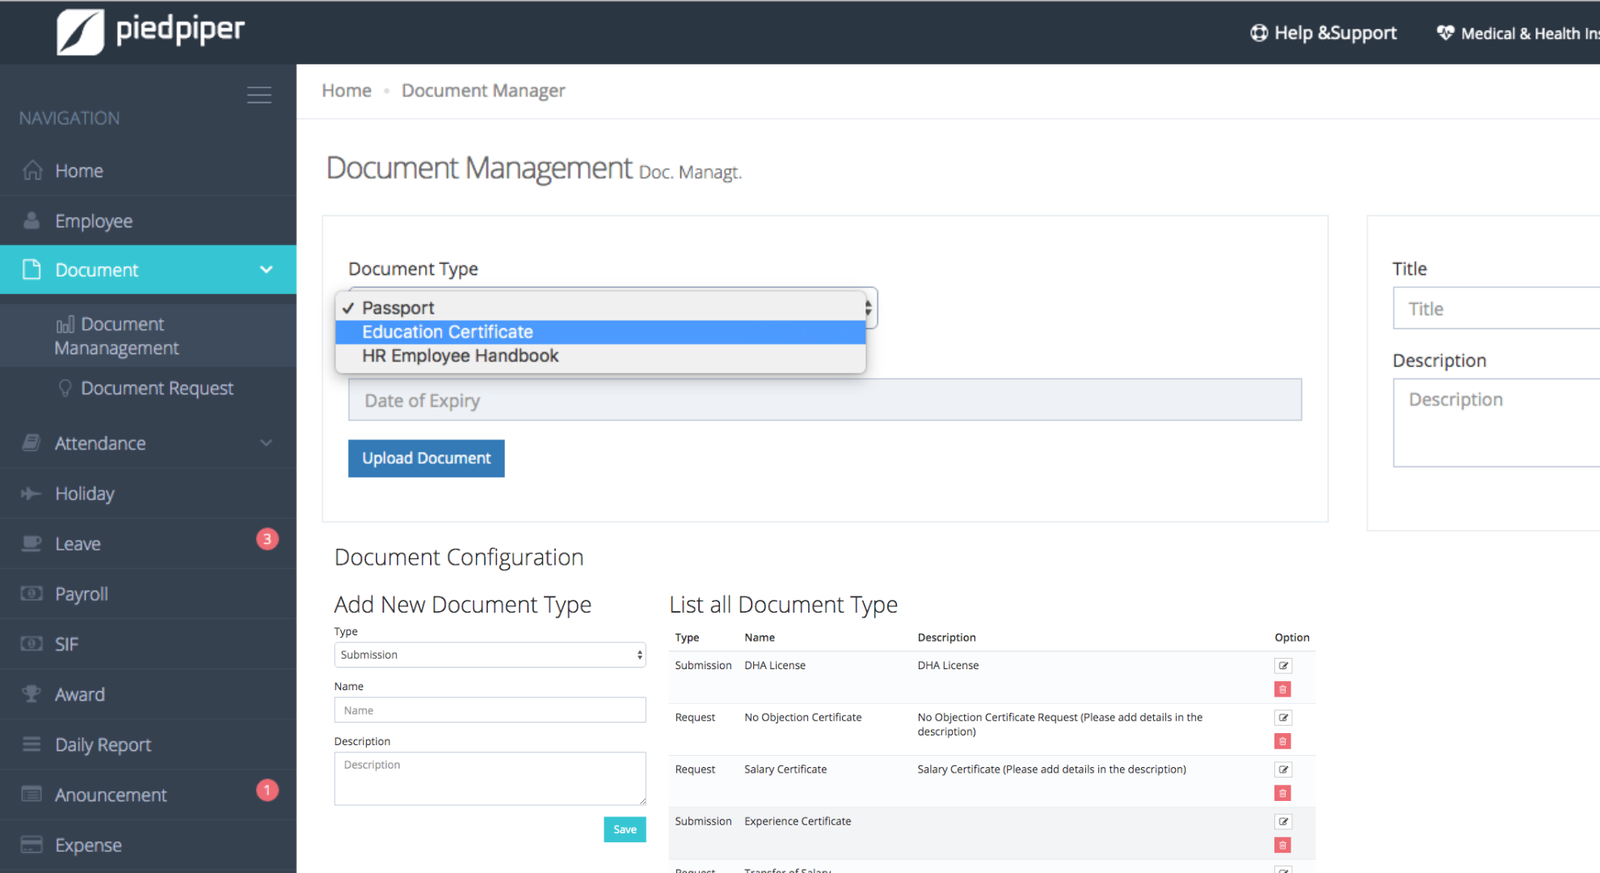
Task: Go to Payroll in navigation
Action: [x=81, y=594]
